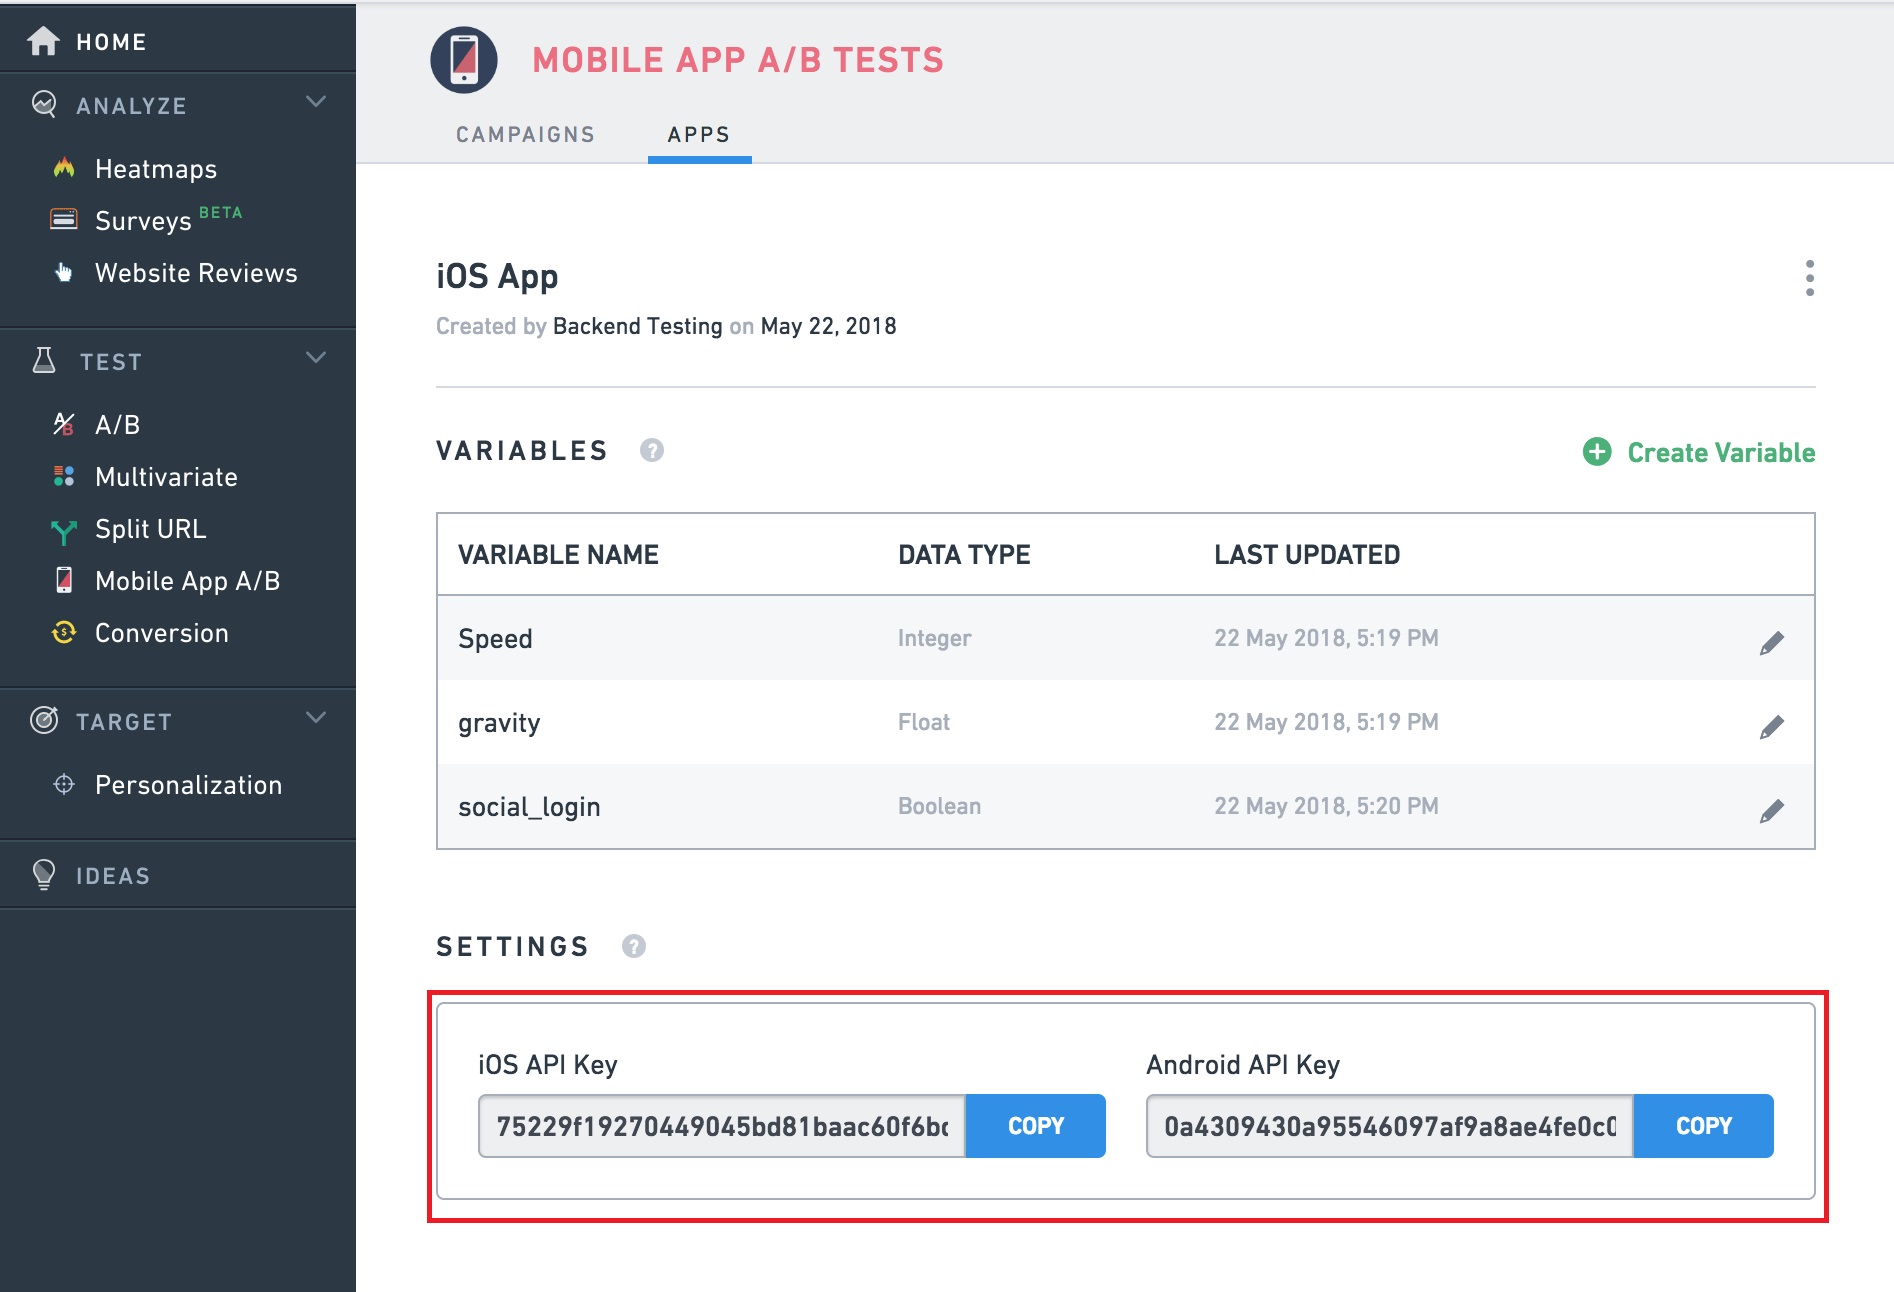Click the Float data type cell
Image resolution: width=1894 pixels, height=1292 pixels.
click(x=923, y=722)
